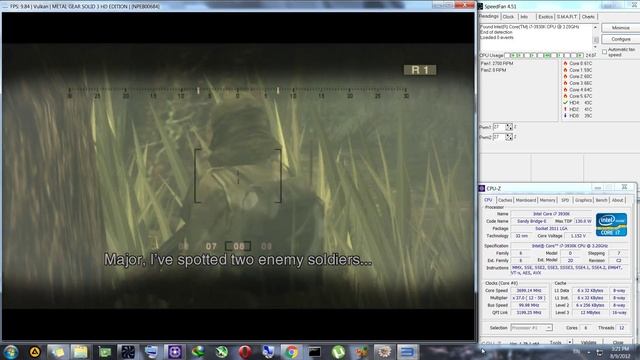Click the CPU-Z Validate button
Viewport: 640px width, 360px height.
588,342
